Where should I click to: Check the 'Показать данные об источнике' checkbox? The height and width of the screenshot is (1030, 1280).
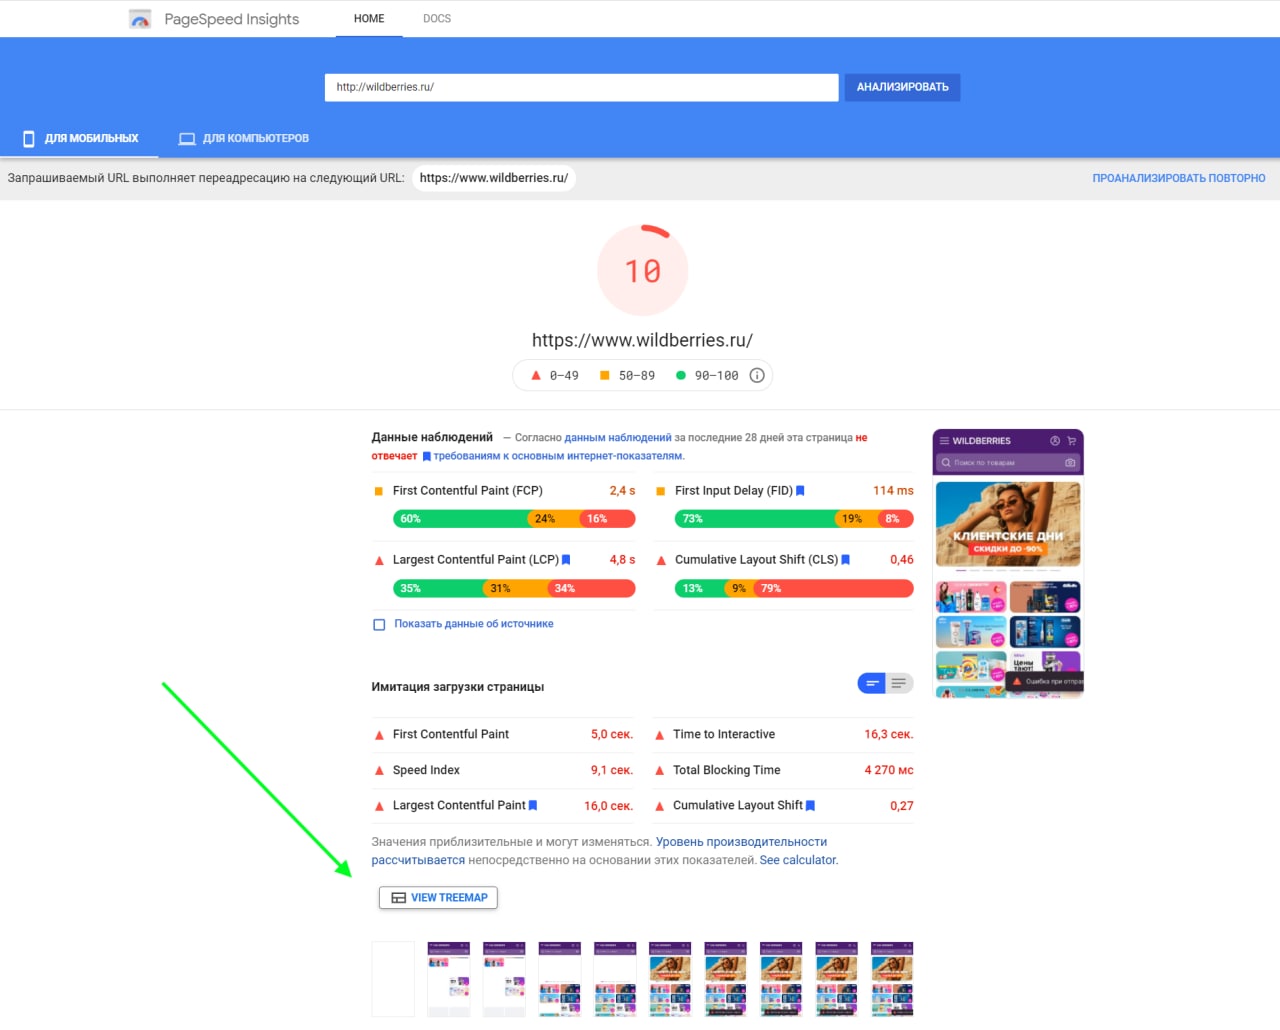[379, 625]
